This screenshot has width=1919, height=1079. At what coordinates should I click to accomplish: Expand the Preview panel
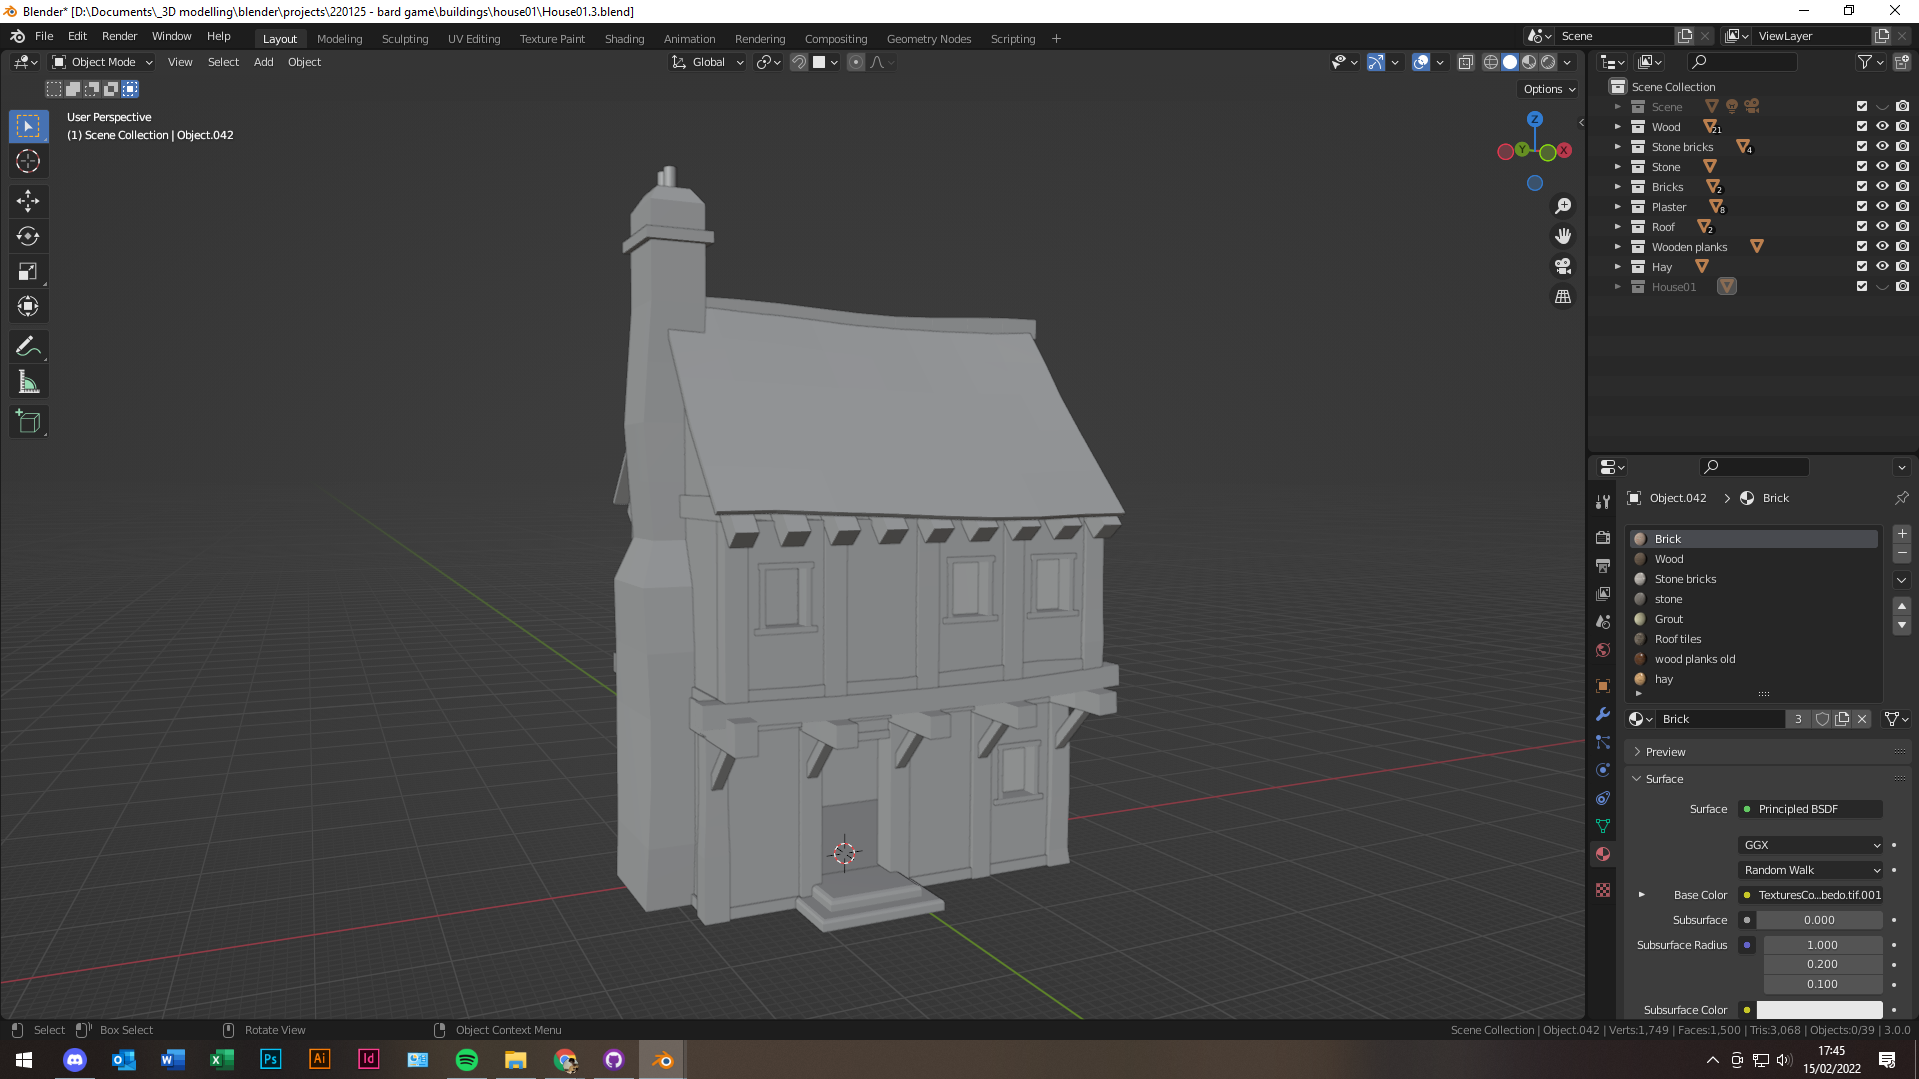[1665, 752]
